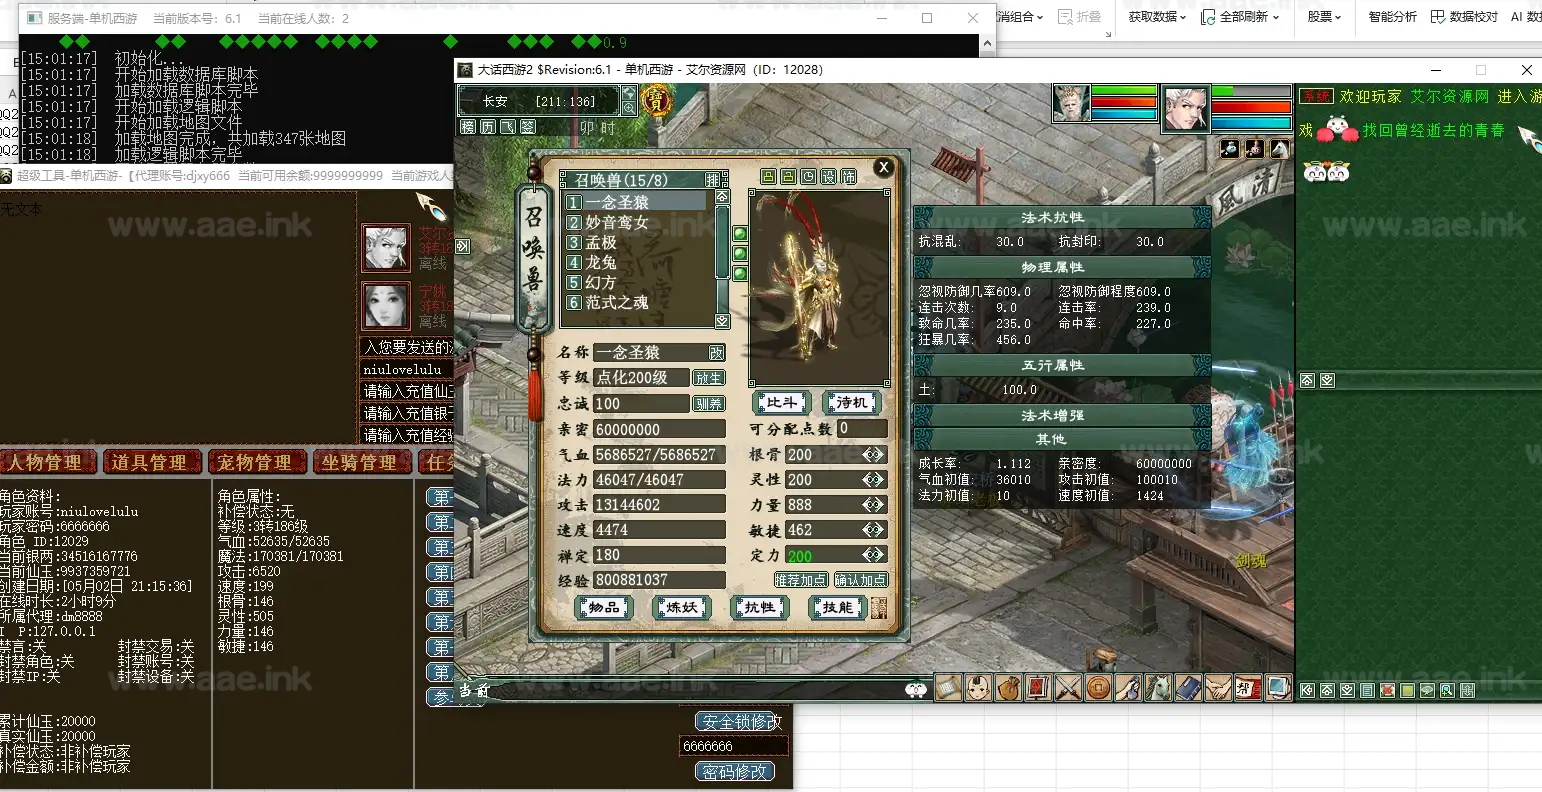Viewport: 1542px width, 792px height.
Task: Toggle the chat list lines icon
Action: 1367,690
